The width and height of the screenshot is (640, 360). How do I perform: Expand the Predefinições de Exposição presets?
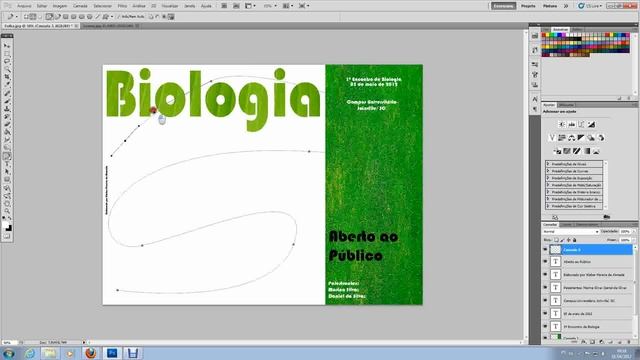548,178
